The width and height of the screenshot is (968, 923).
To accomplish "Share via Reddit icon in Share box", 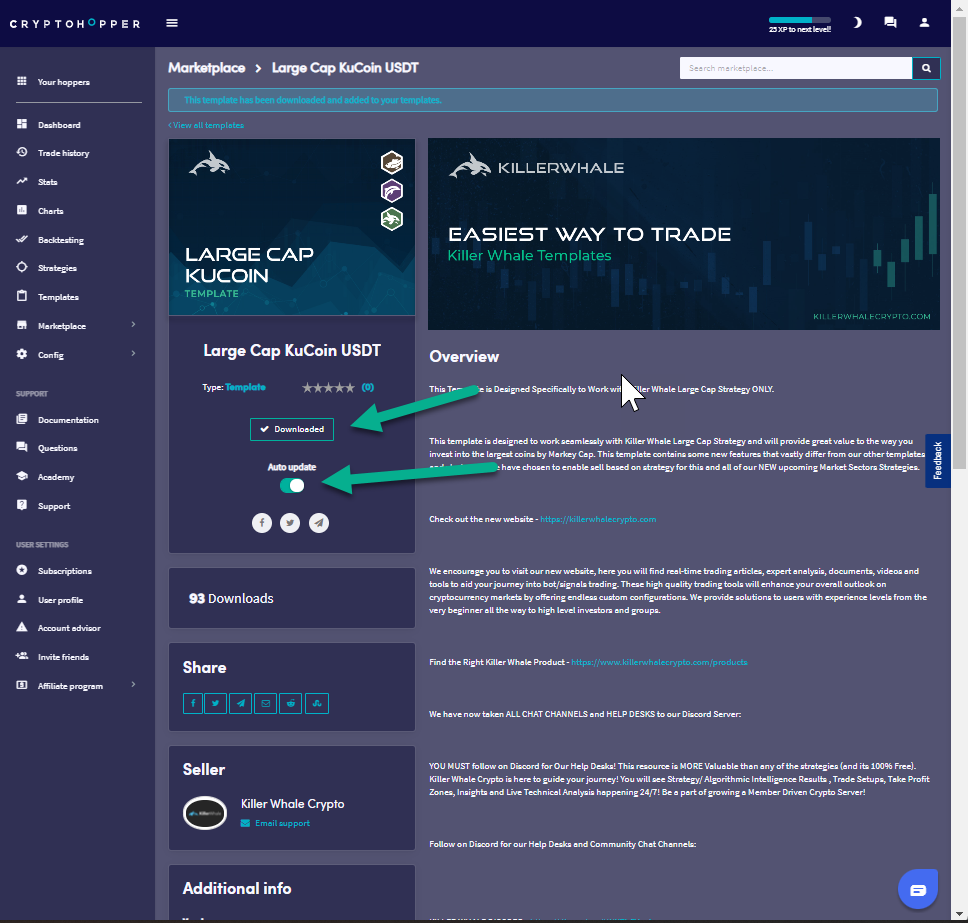I will (x=291, y=703).
